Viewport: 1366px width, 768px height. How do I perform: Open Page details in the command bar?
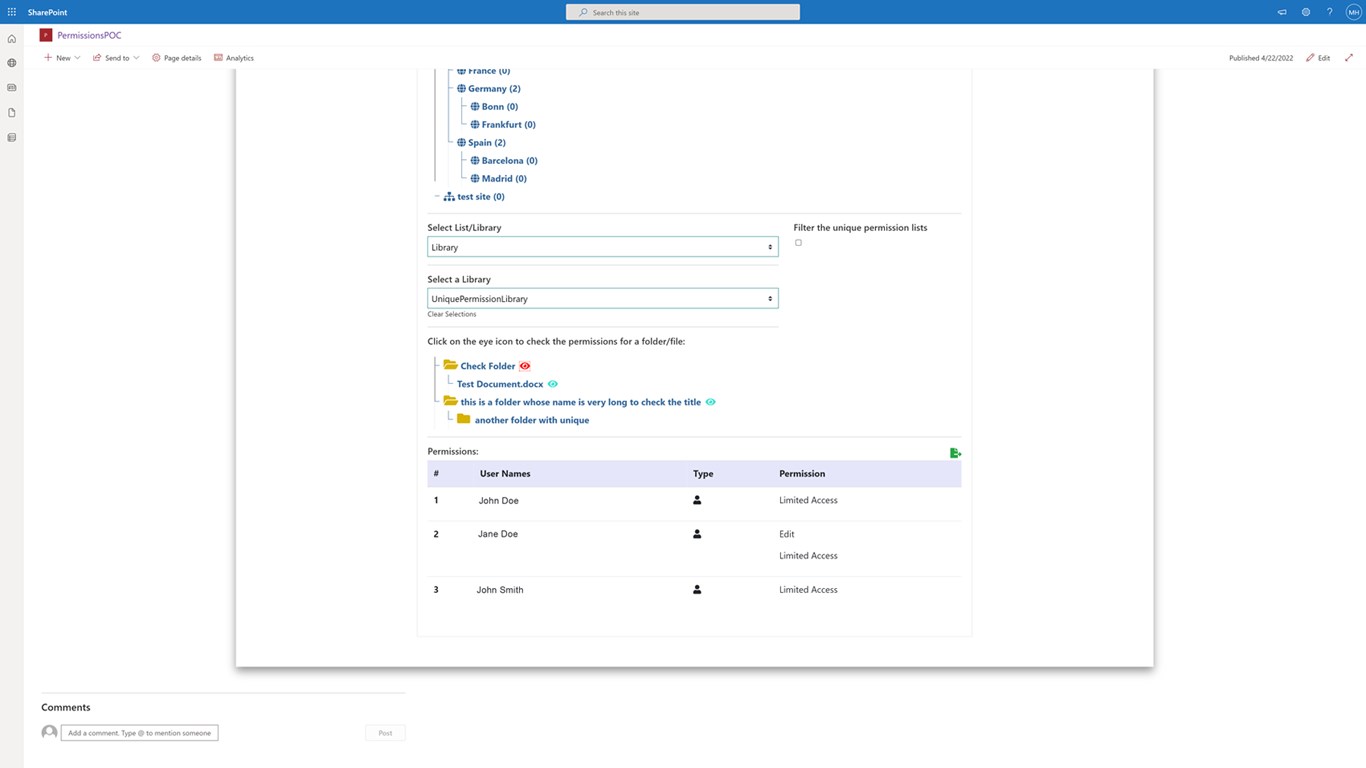point(176,58)
